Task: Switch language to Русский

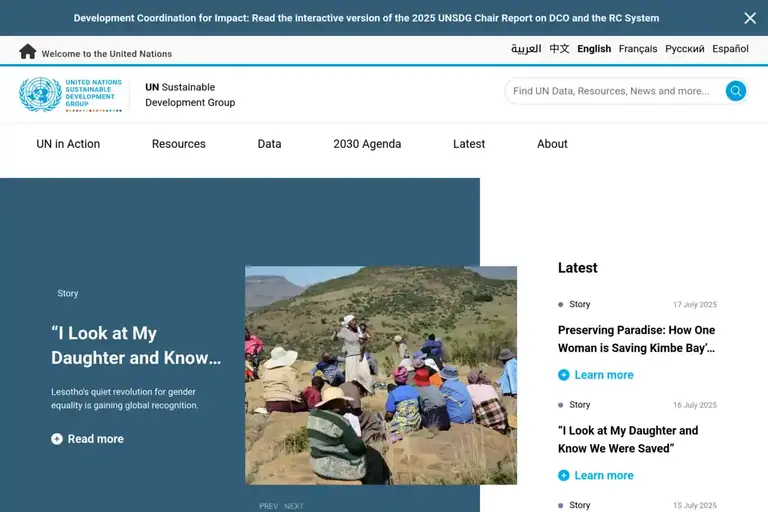Action: 685,49
